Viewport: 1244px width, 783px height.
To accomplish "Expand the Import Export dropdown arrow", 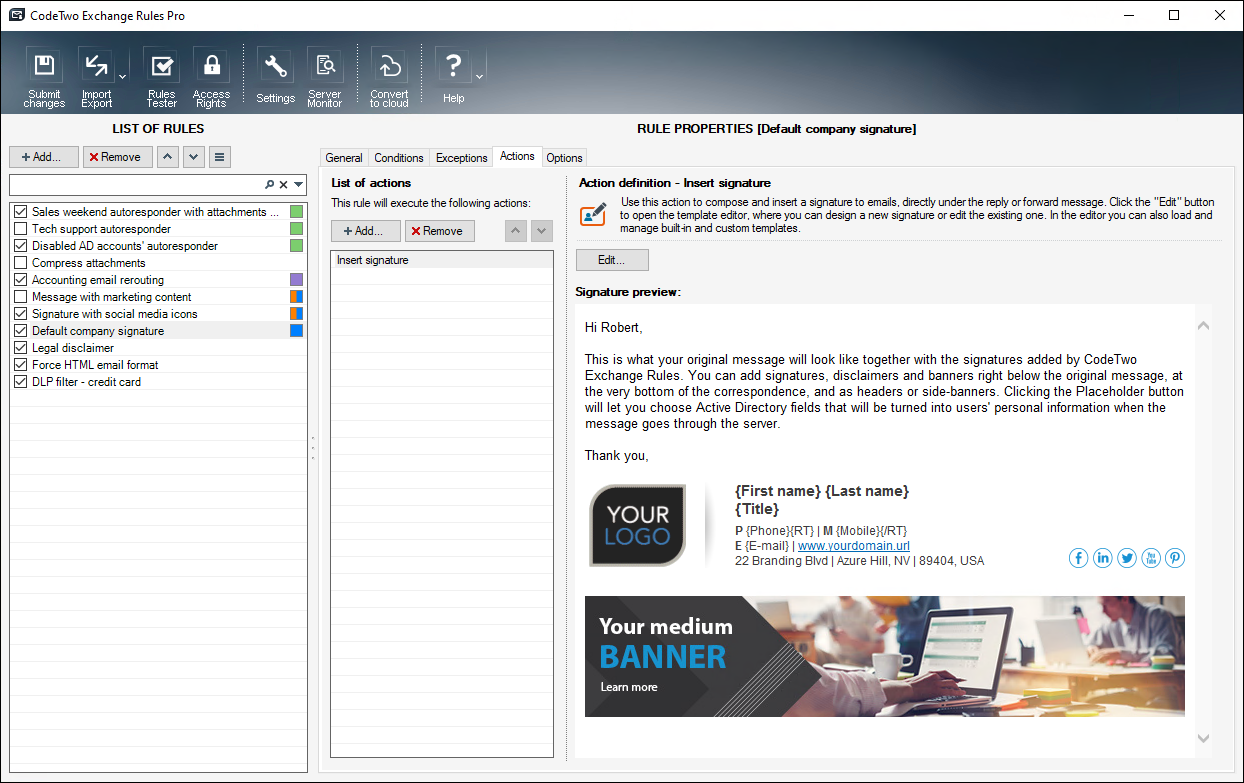I will (122, 76).
